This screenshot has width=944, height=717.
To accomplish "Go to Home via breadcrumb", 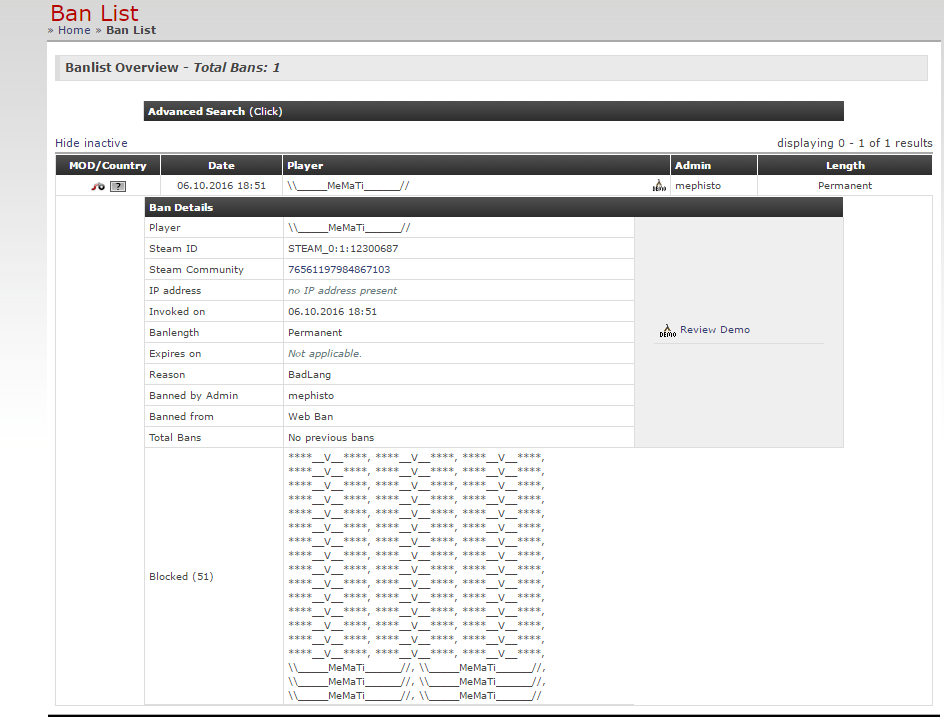I will (x=74, y=30).
